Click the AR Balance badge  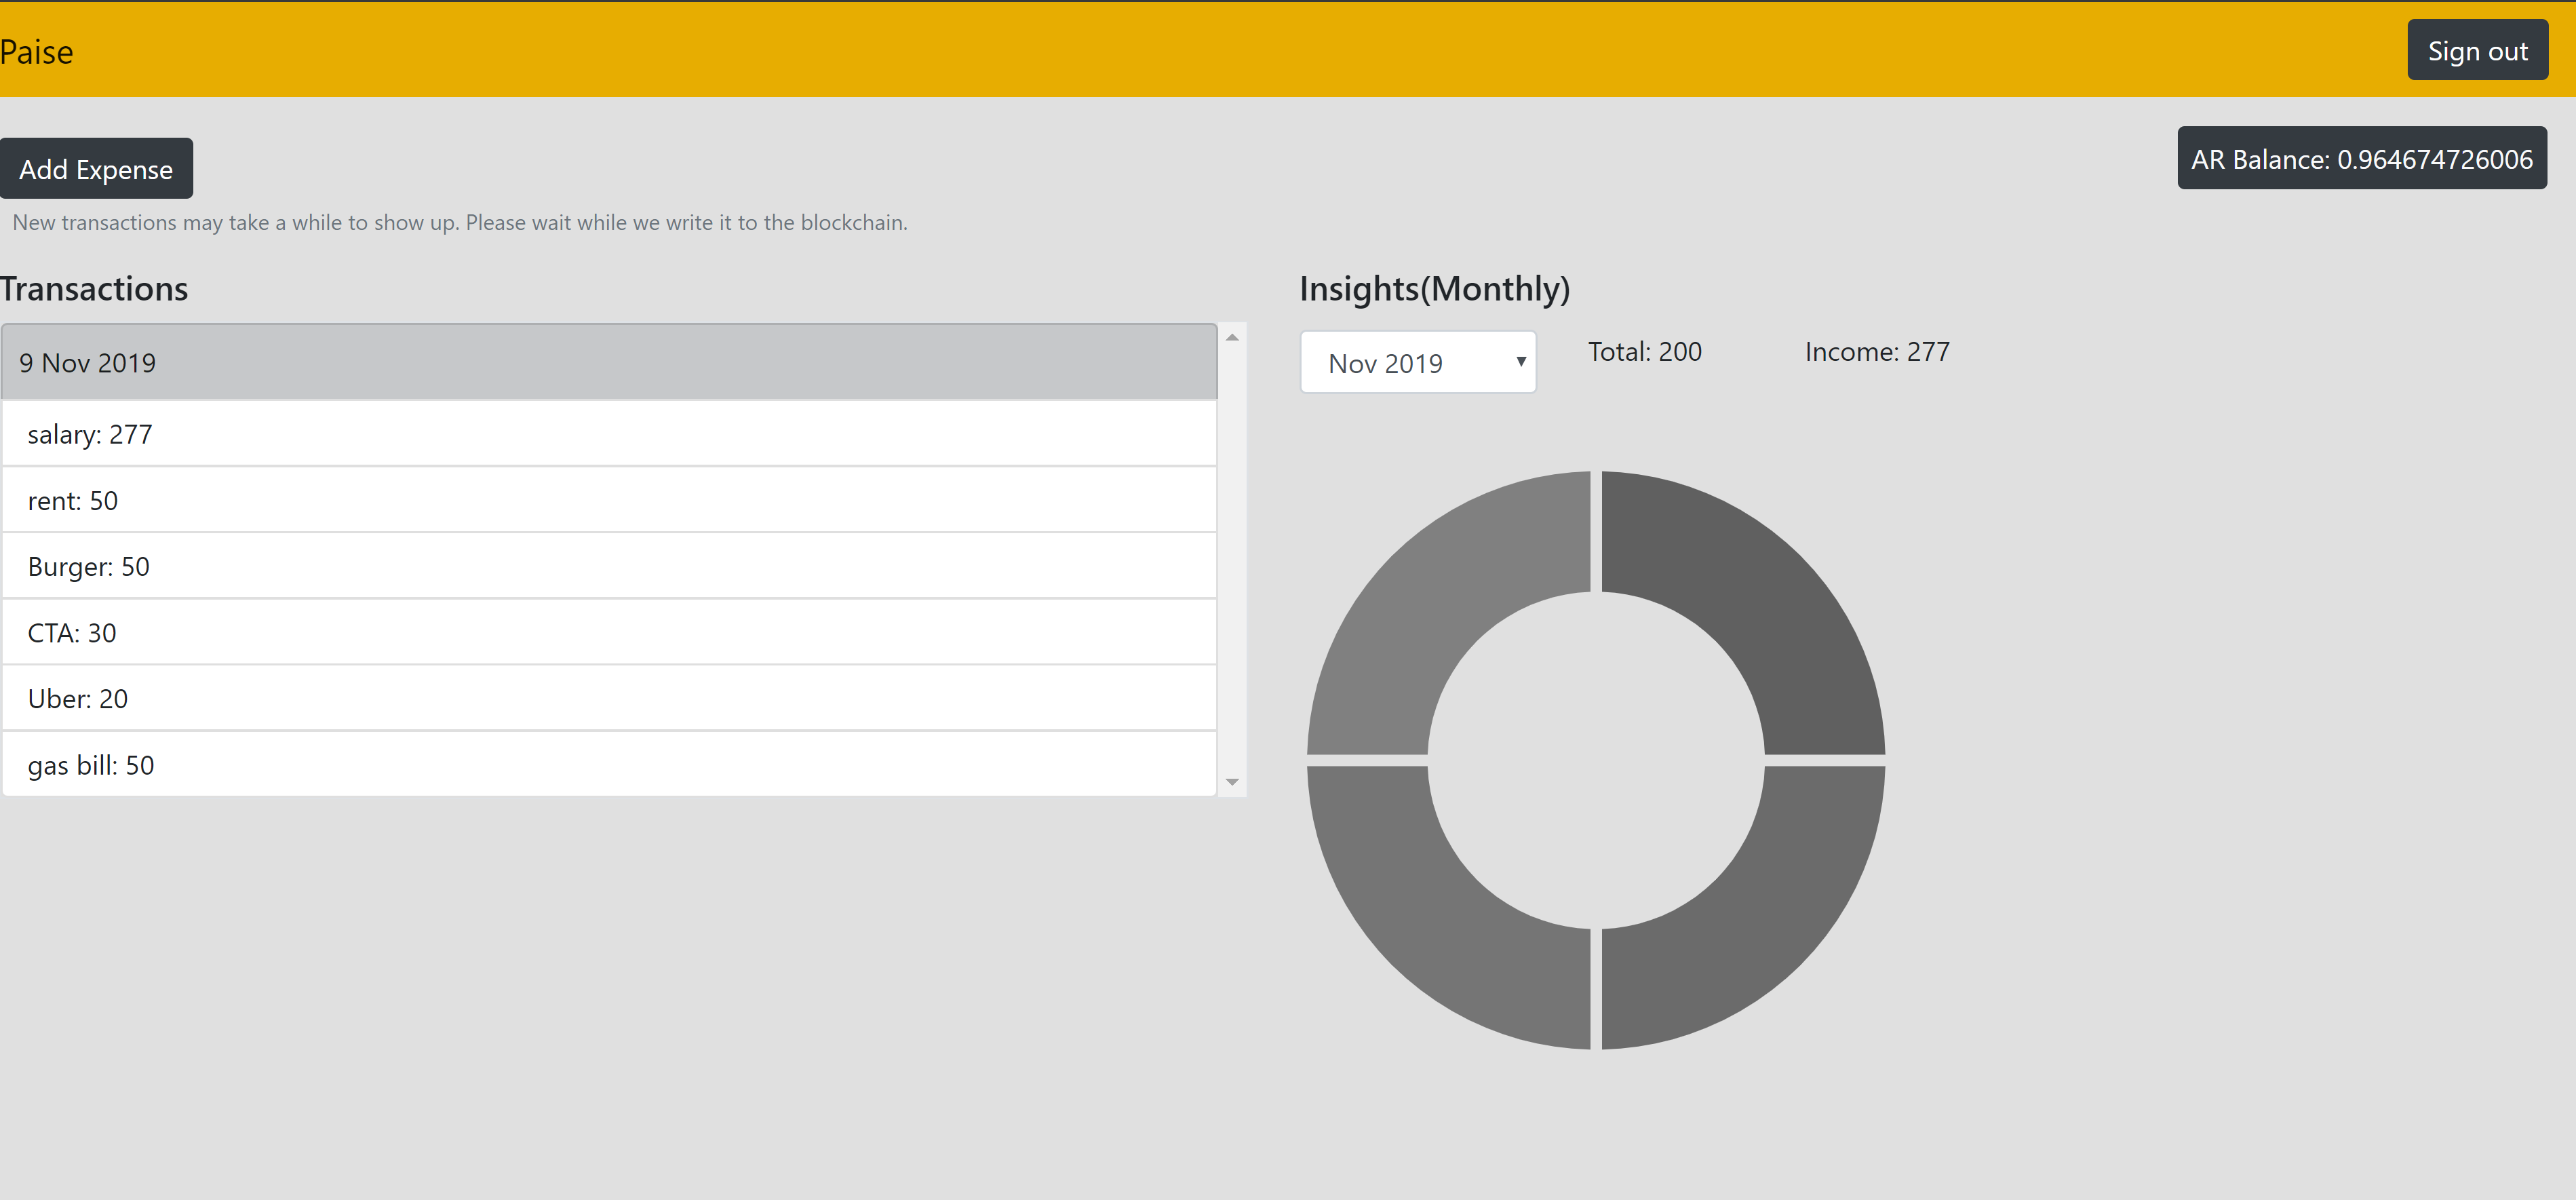(x=2361, y=159)
